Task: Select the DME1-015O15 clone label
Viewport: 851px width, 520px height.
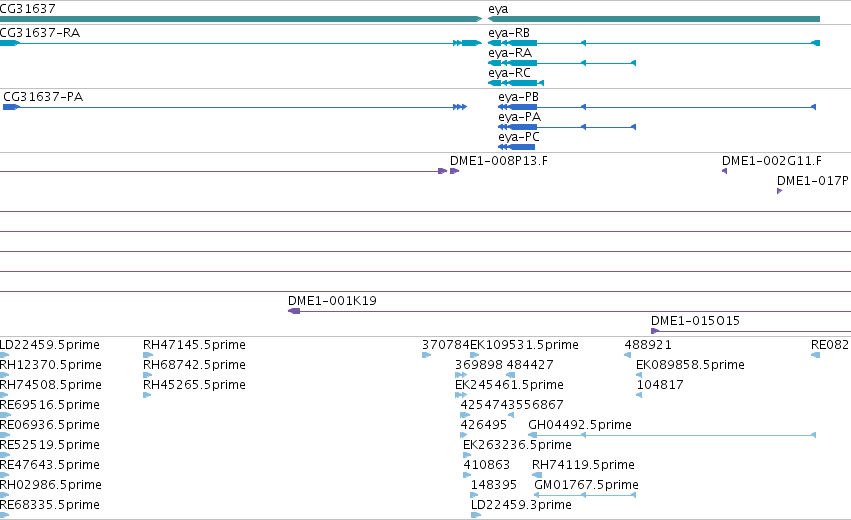Action: [x=695, y=321]
